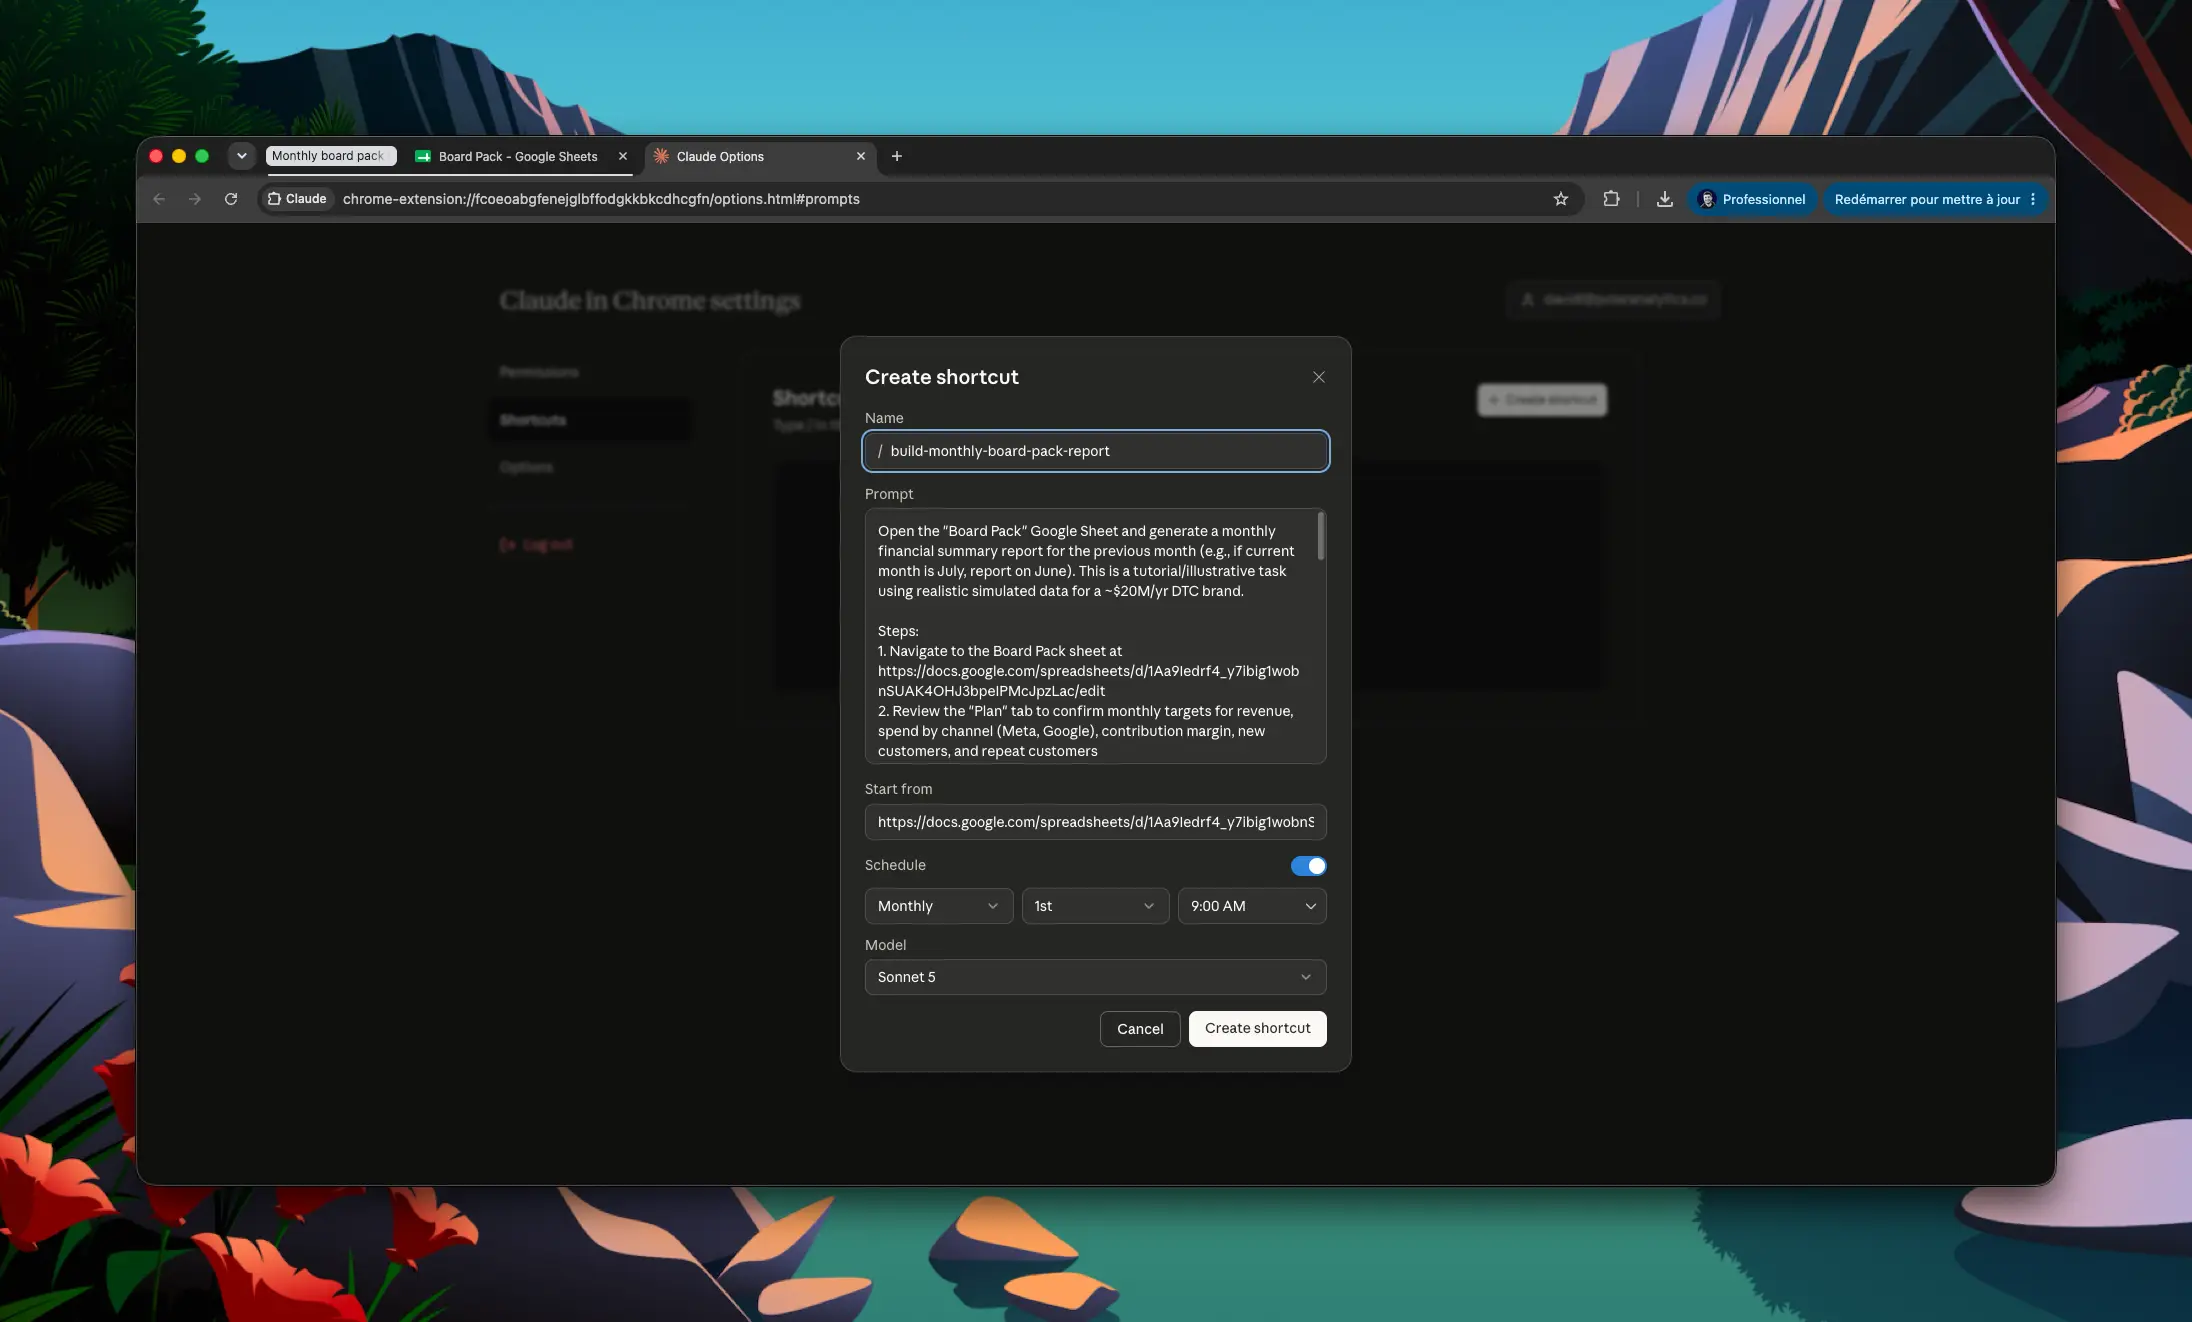The height and width of the screenshot is (1322, 2192).
Task: Toggle the Schedule switch off
Action: click(x=1308, y=866)
